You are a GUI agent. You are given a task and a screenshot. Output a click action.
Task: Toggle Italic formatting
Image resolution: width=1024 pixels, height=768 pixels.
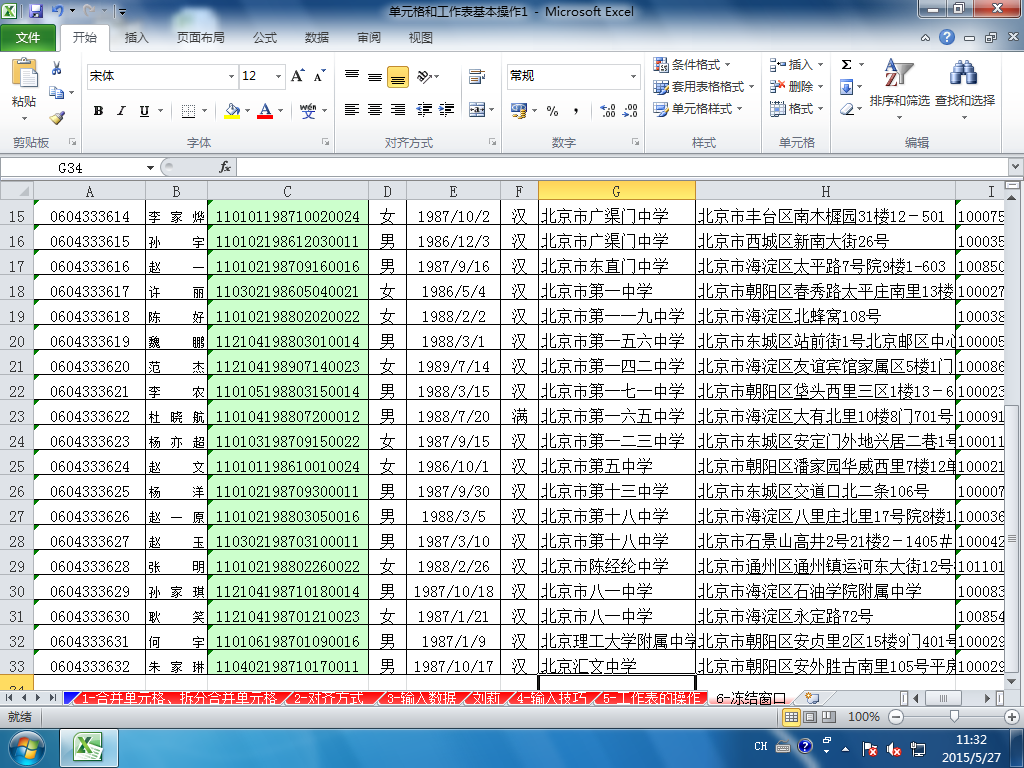(x=121, y=111)
